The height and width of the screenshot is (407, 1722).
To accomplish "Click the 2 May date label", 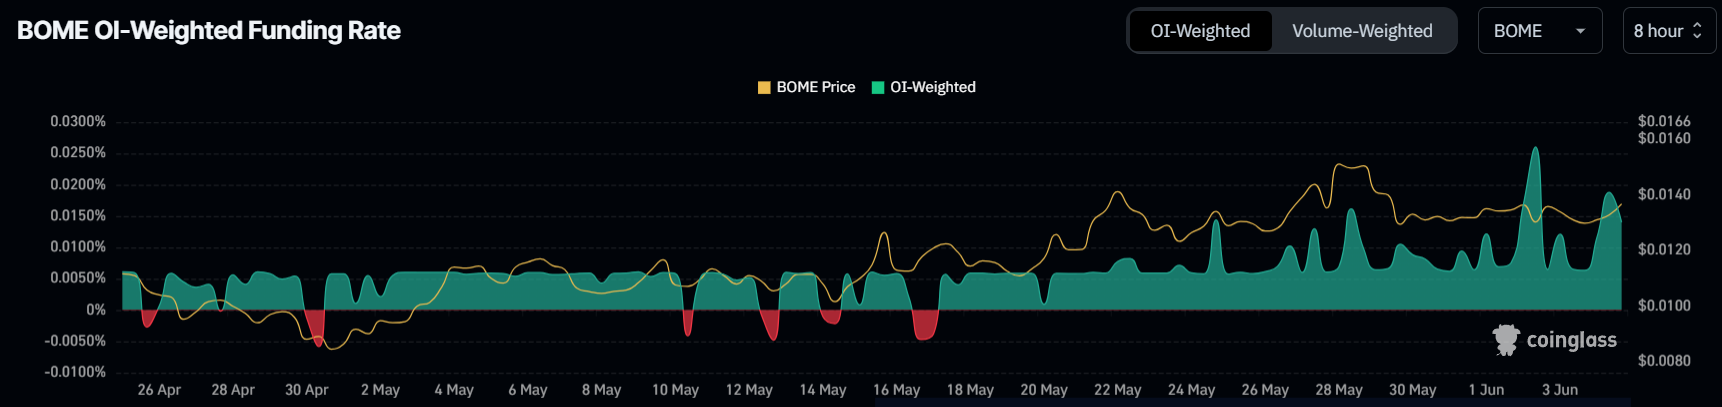I will coord(380,390).
